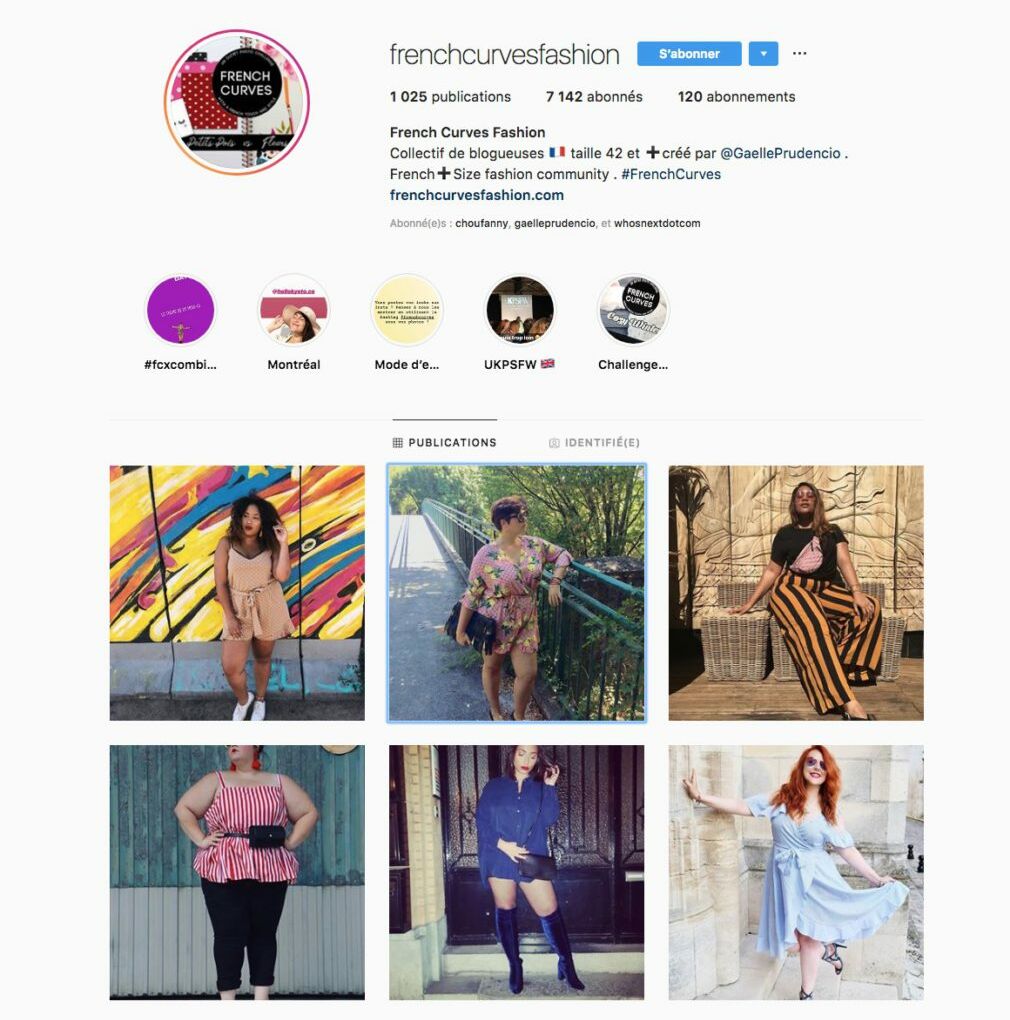
Task: View the UKPSFW story highlight
Action: pyautogui.click(x=520, y=310)
